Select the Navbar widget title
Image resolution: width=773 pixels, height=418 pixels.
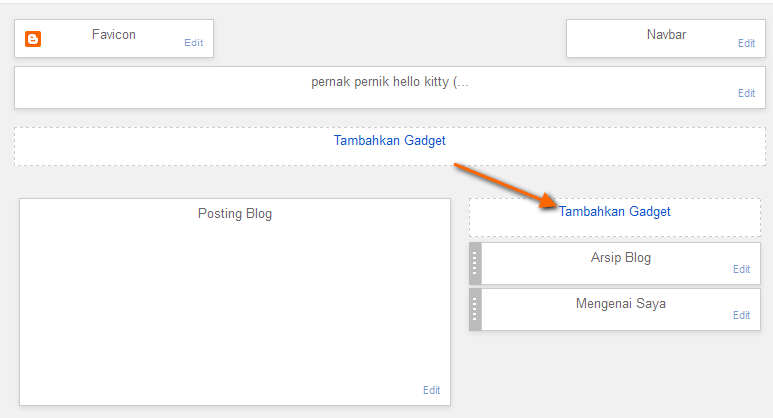click(666, 35)
